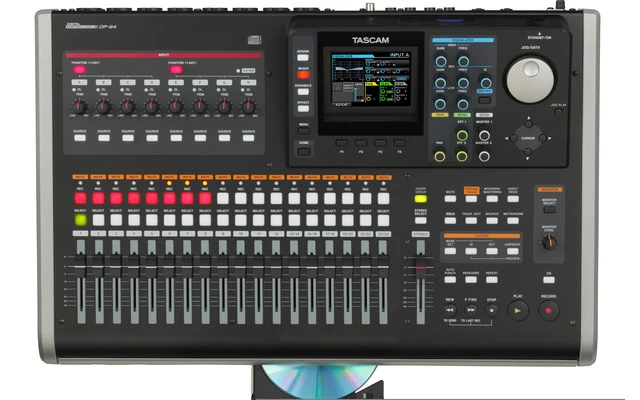Screen dimensions: 640x400
Task: Grab the yellow PAN knob
Action: pos(440,156)
